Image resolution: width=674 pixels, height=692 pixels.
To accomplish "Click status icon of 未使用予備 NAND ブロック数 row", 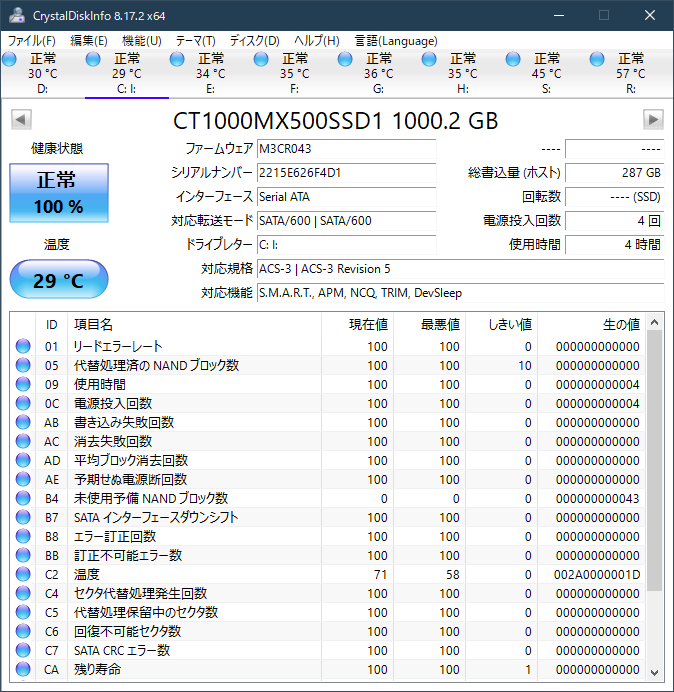I will tap(23, 498).
